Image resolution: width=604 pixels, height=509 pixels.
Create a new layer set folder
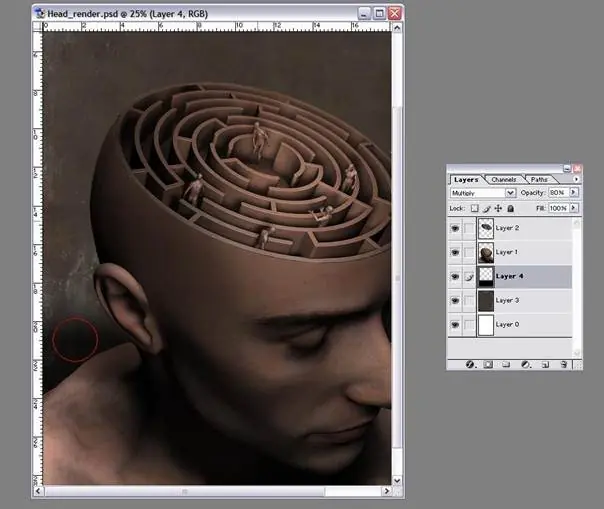click(x=506, y=365)
